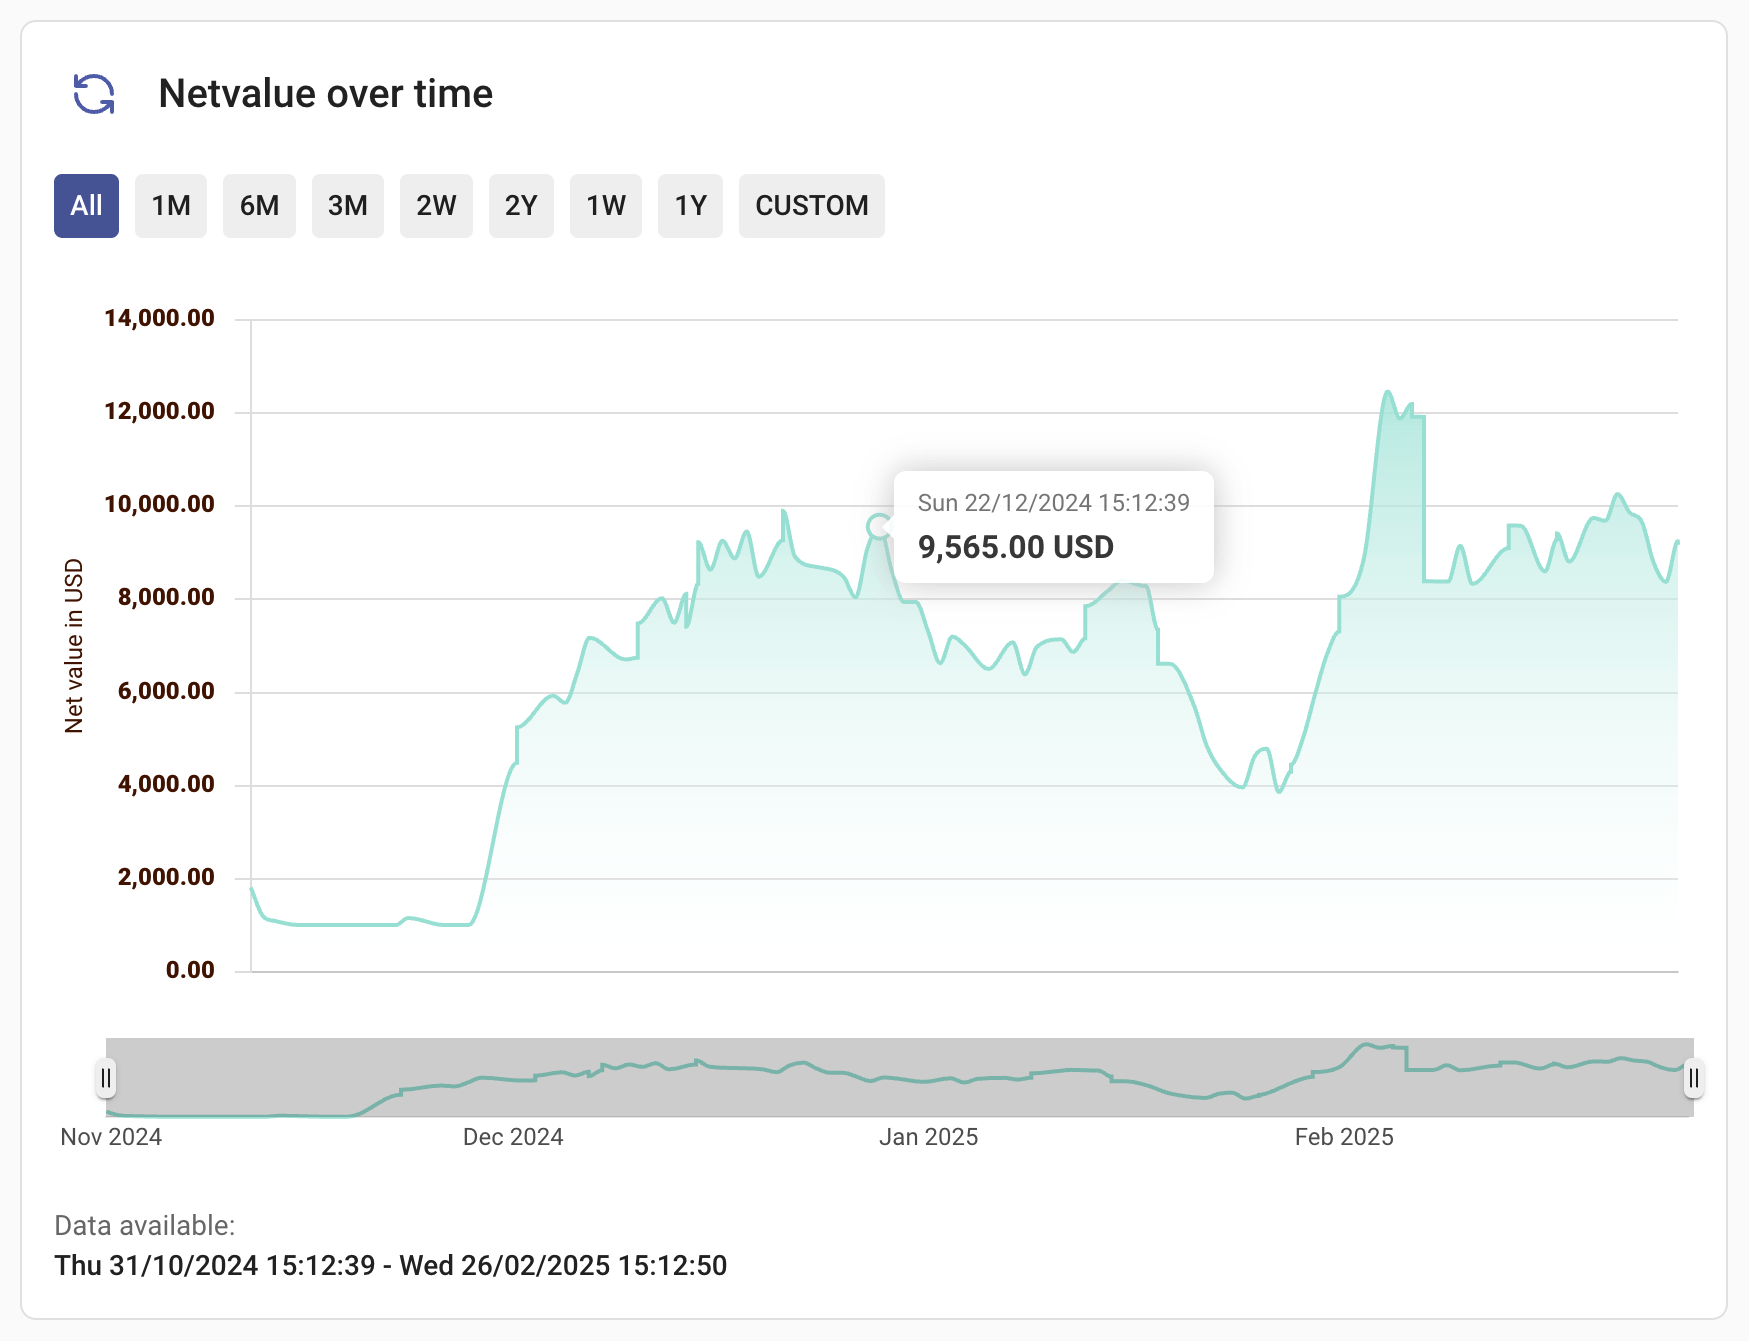Click the 10,000.00 axis label
The width and height of the screenshot is (1749, 1341).
click(160, 504)
